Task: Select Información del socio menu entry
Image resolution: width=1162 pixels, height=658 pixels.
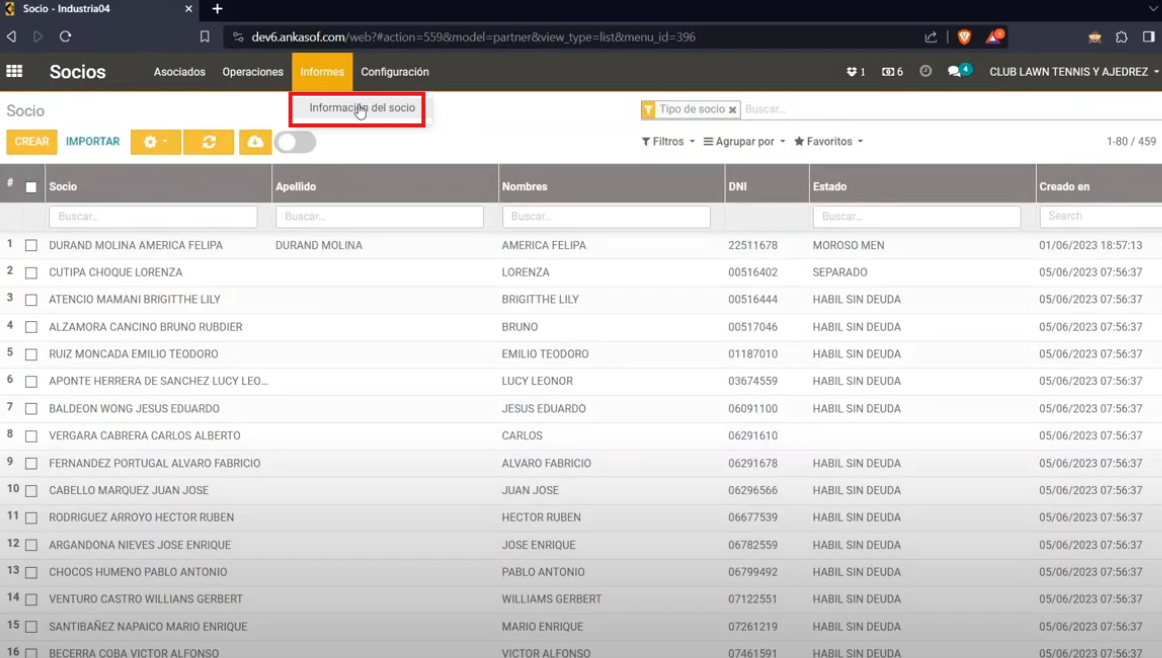Action: [361, 108]
